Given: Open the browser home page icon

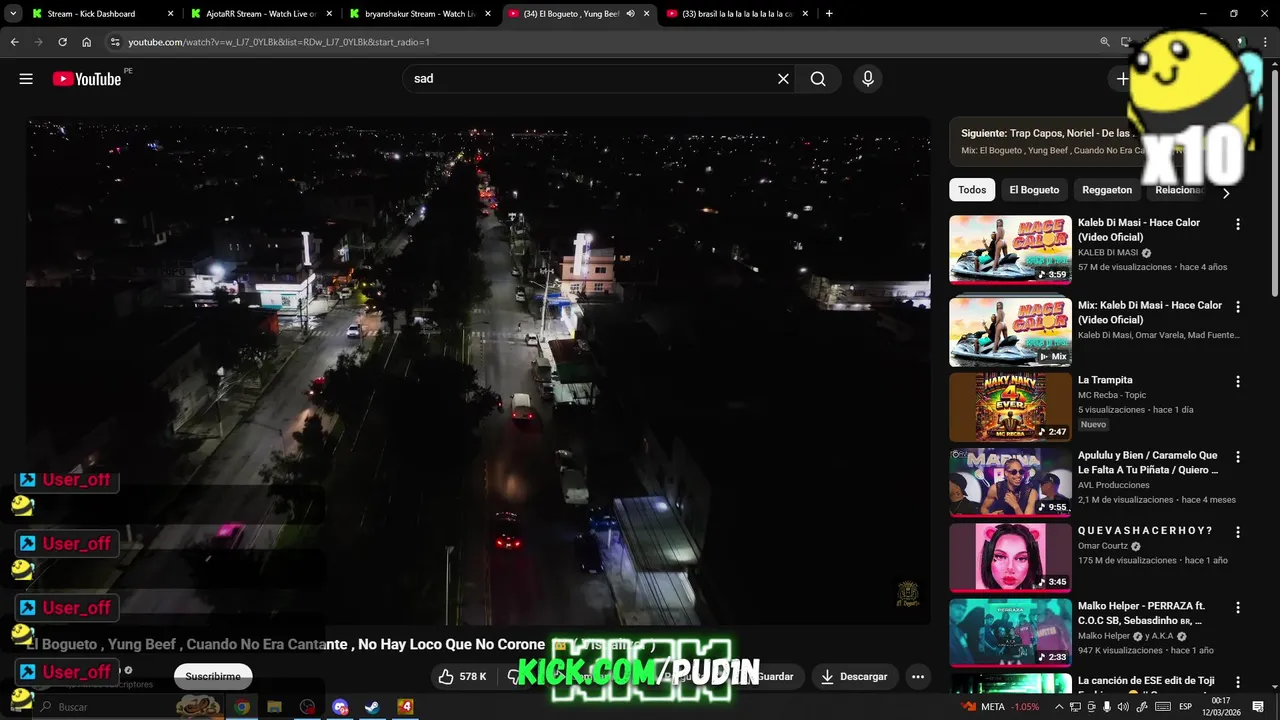Looking at the screenshot, I should click(x=87, y=42).
